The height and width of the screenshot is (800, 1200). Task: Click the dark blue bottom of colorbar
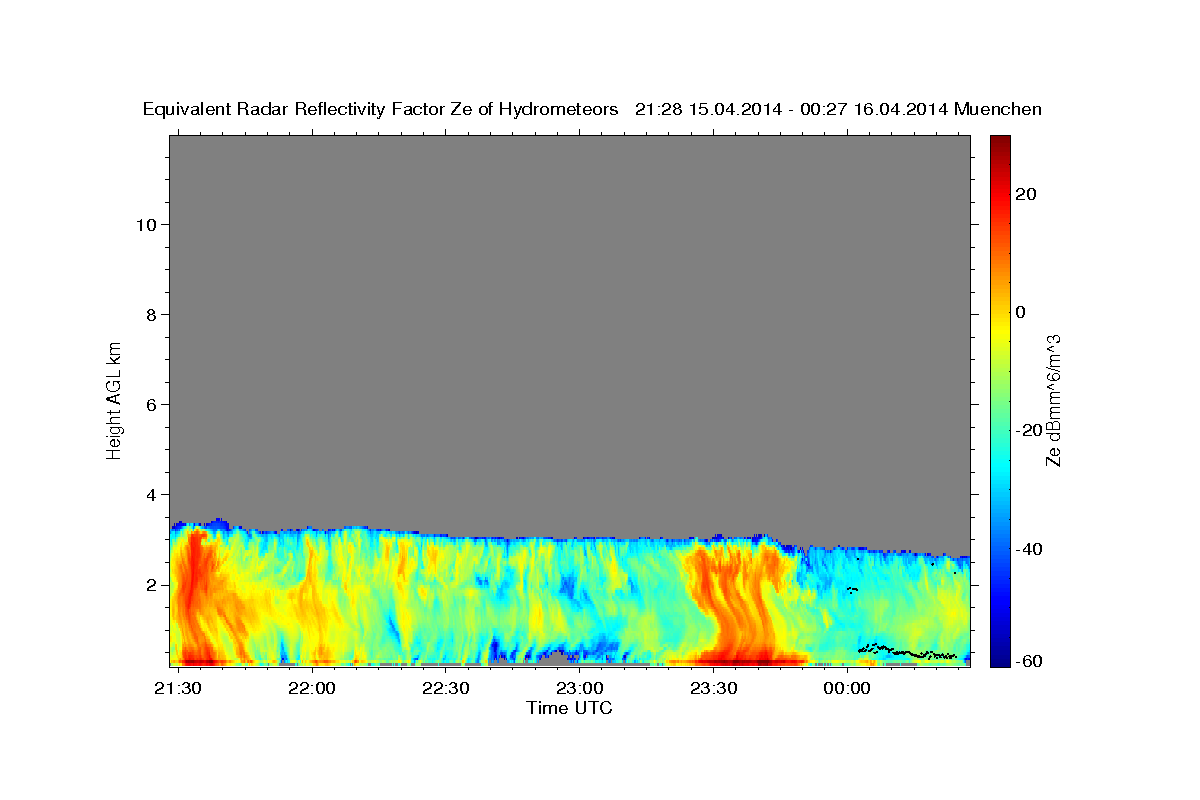(999, 655)
